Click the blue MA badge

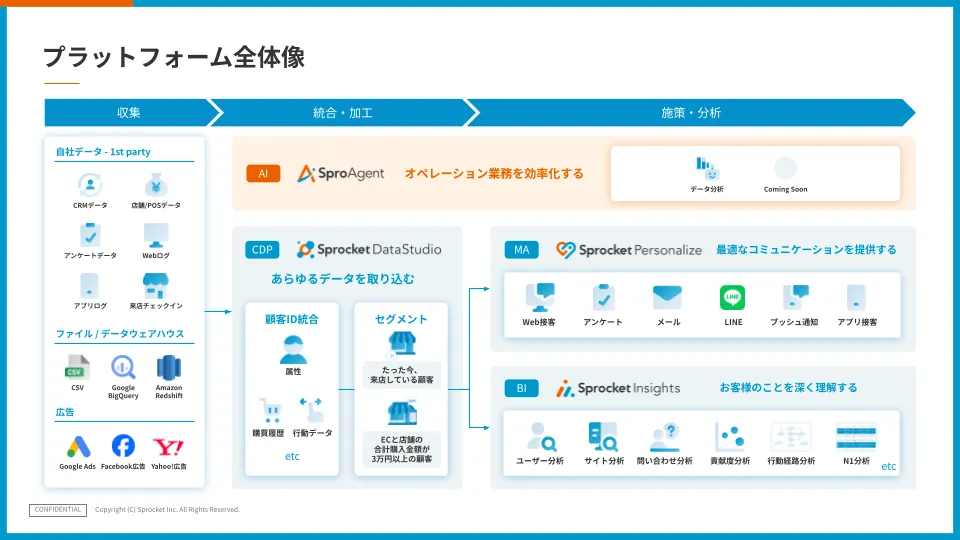(x=522, y=250)
